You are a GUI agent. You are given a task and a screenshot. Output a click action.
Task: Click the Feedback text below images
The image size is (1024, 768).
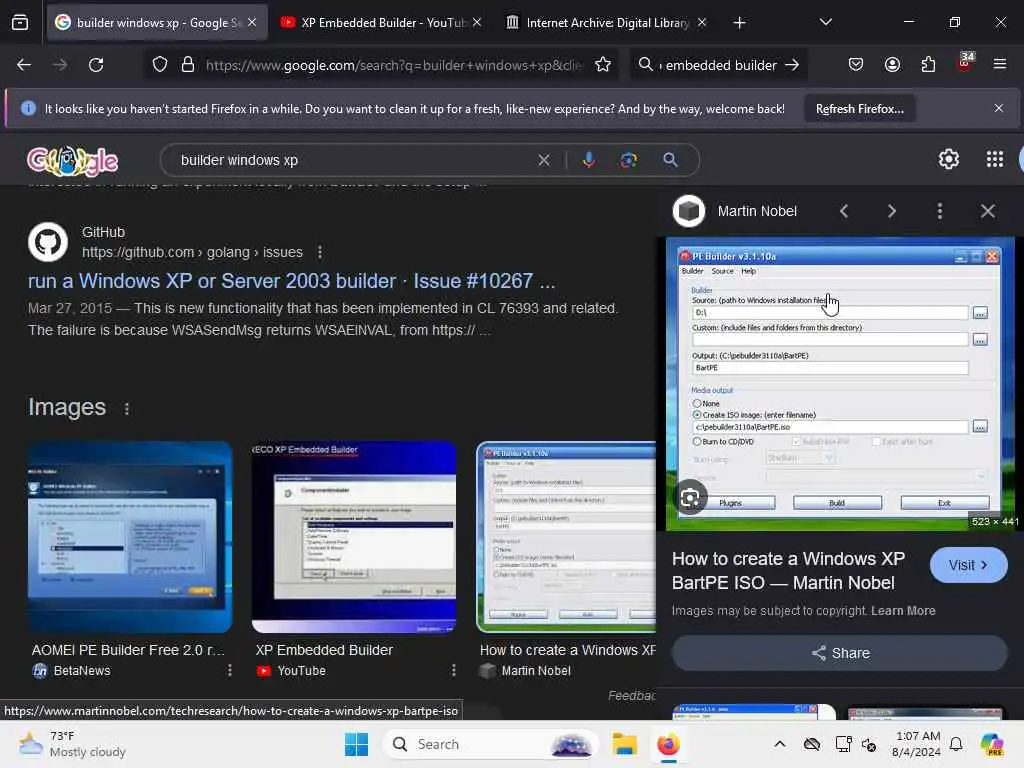click(632, 696)
